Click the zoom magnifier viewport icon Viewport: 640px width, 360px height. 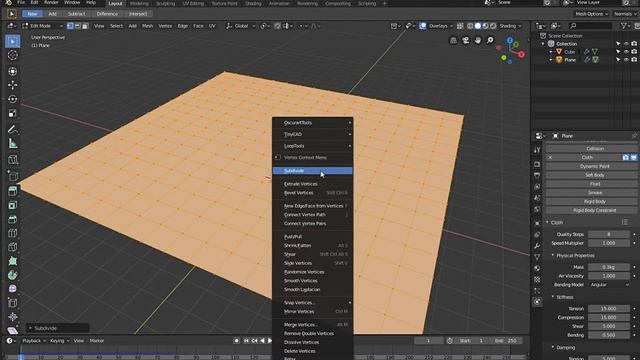tap(490, 40)
